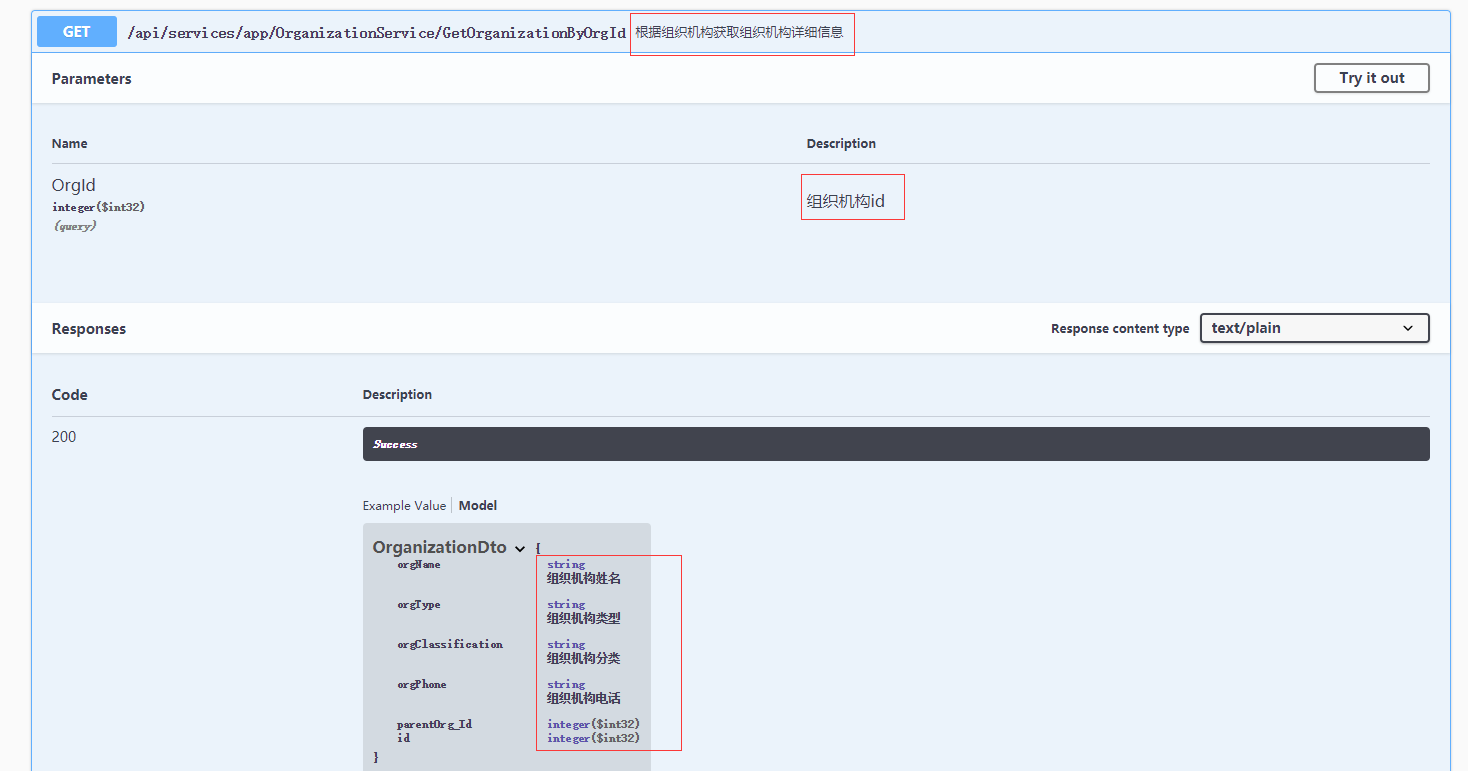Click the Success response description bar
This screenshot has width=1468, height=771.
[x=895, y=443]
